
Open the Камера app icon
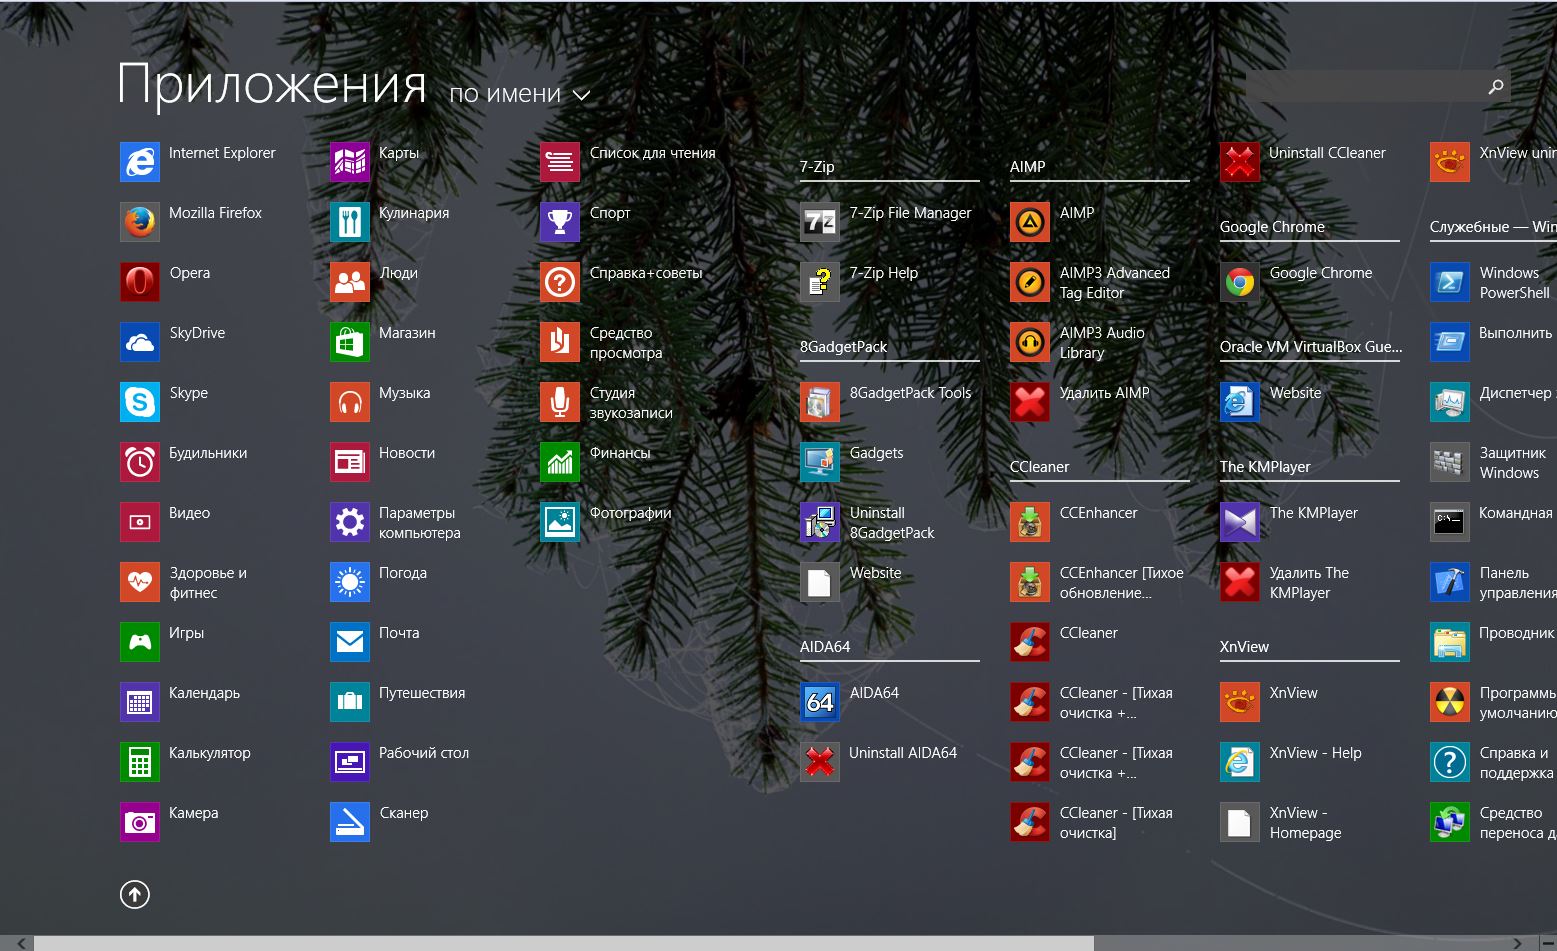tap(140, 822)
